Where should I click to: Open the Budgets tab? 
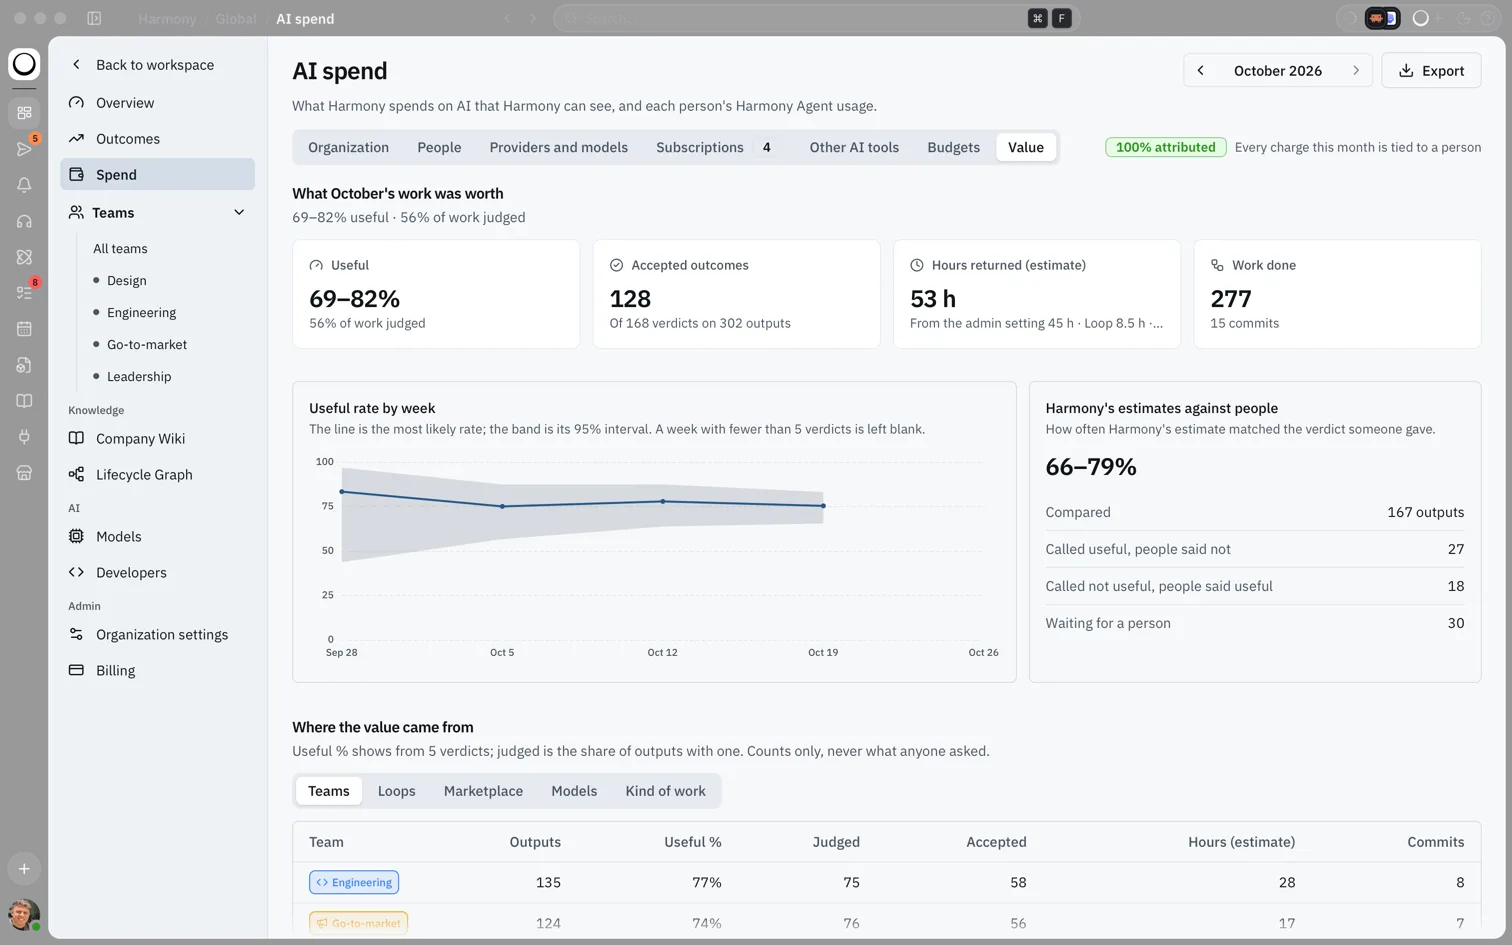coord(953,147)
